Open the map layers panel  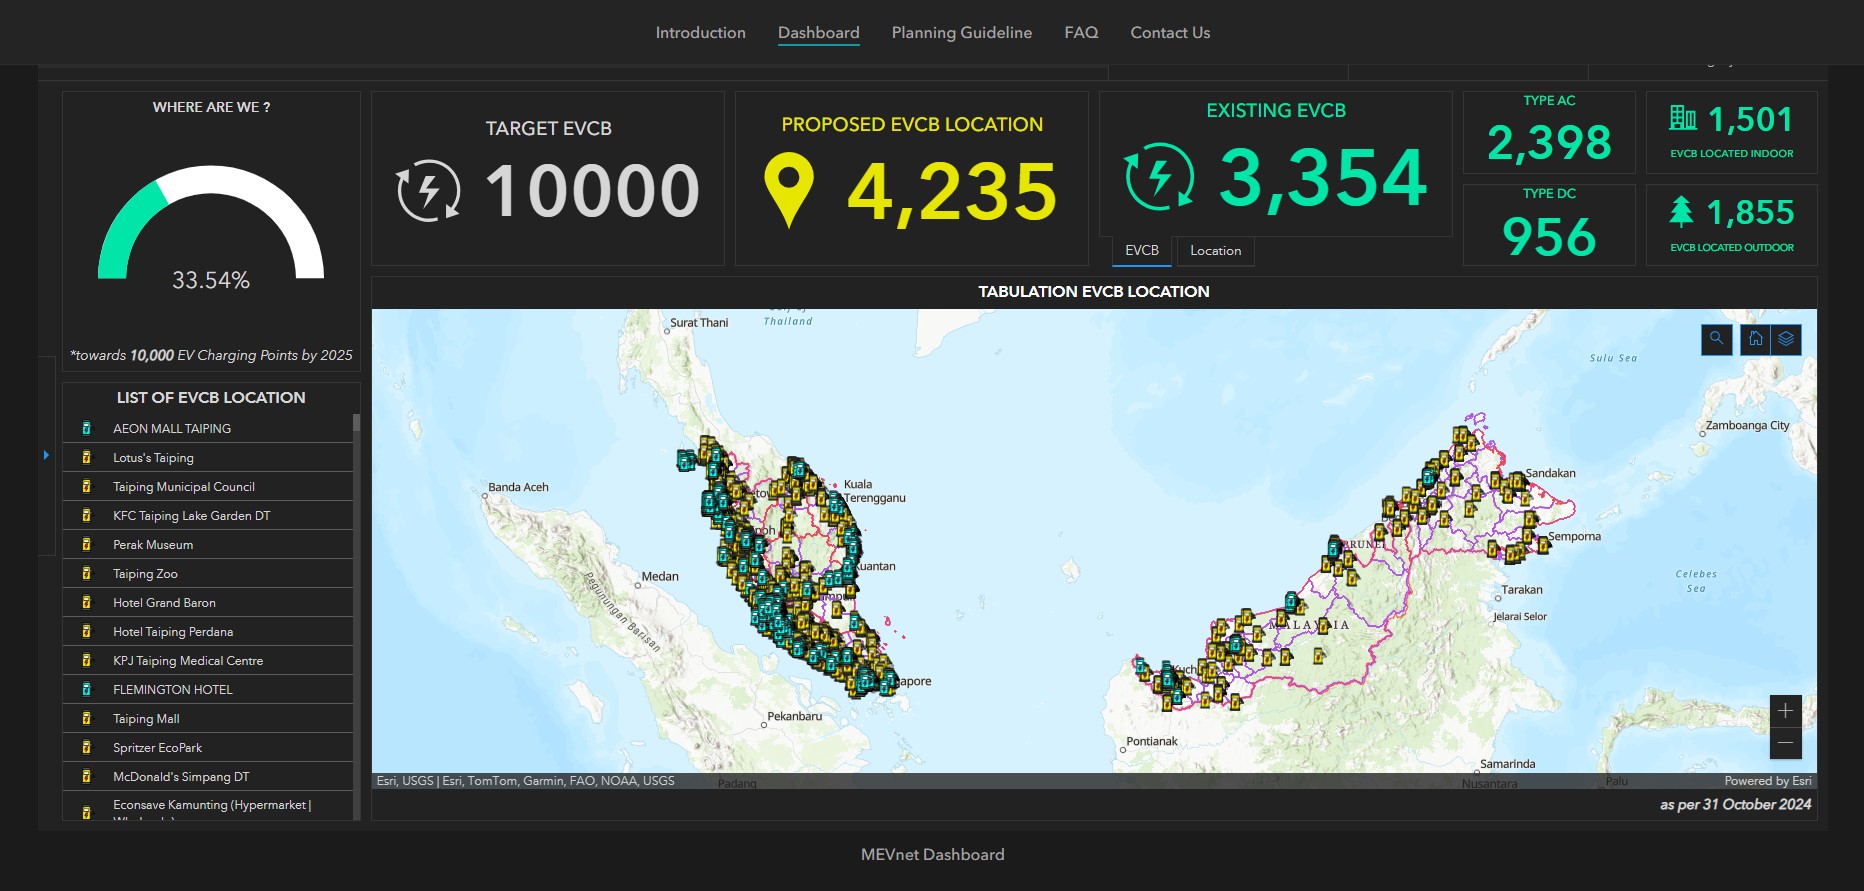(1786, 340)
